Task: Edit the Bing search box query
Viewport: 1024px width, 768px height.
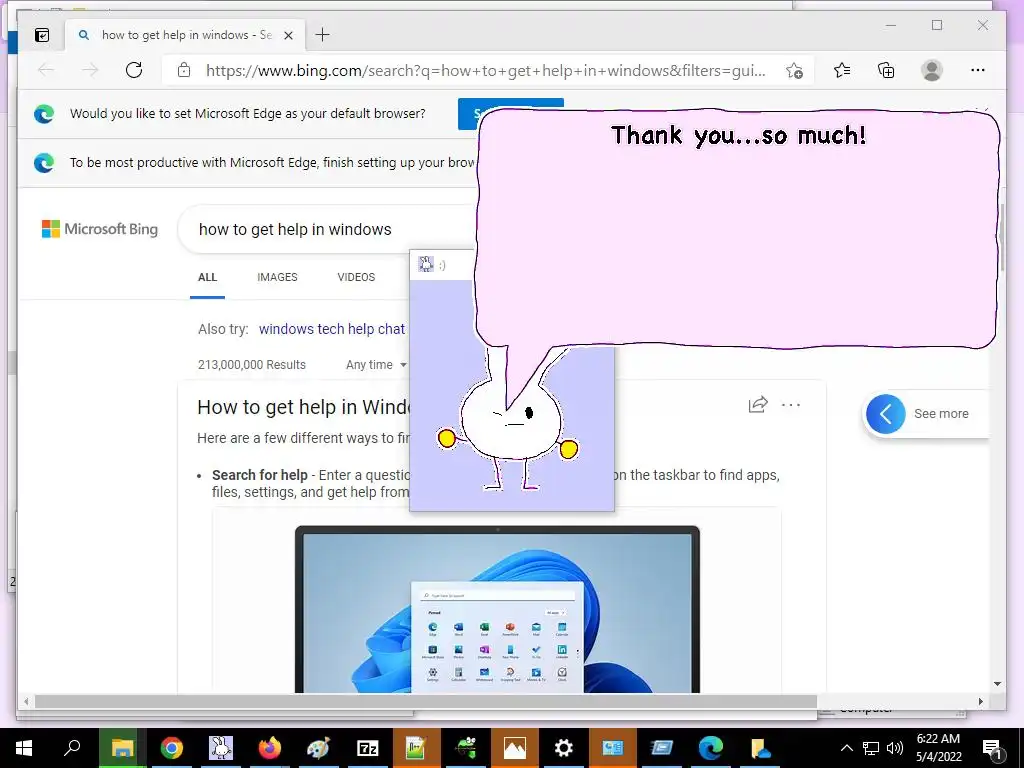Action: [x=327, y=229]
